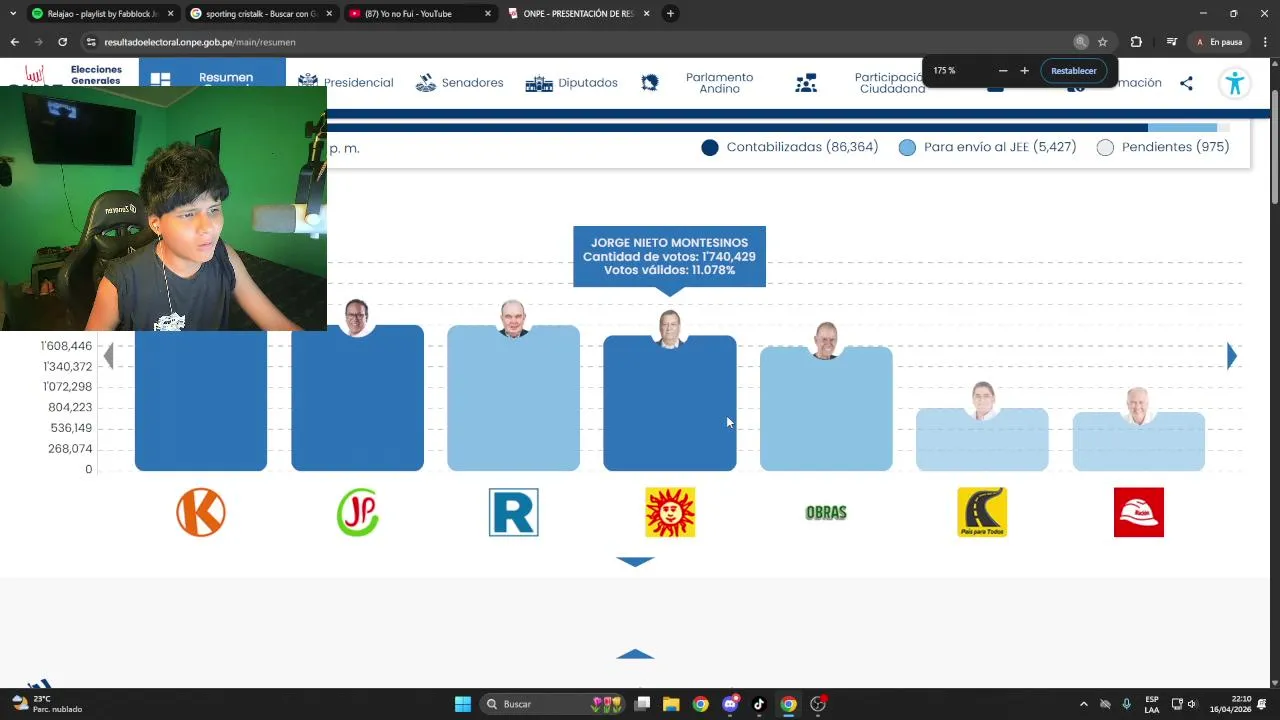Bookmark this page with the star icon
The image size is (1280, 720).
(x=1103, y=42)
